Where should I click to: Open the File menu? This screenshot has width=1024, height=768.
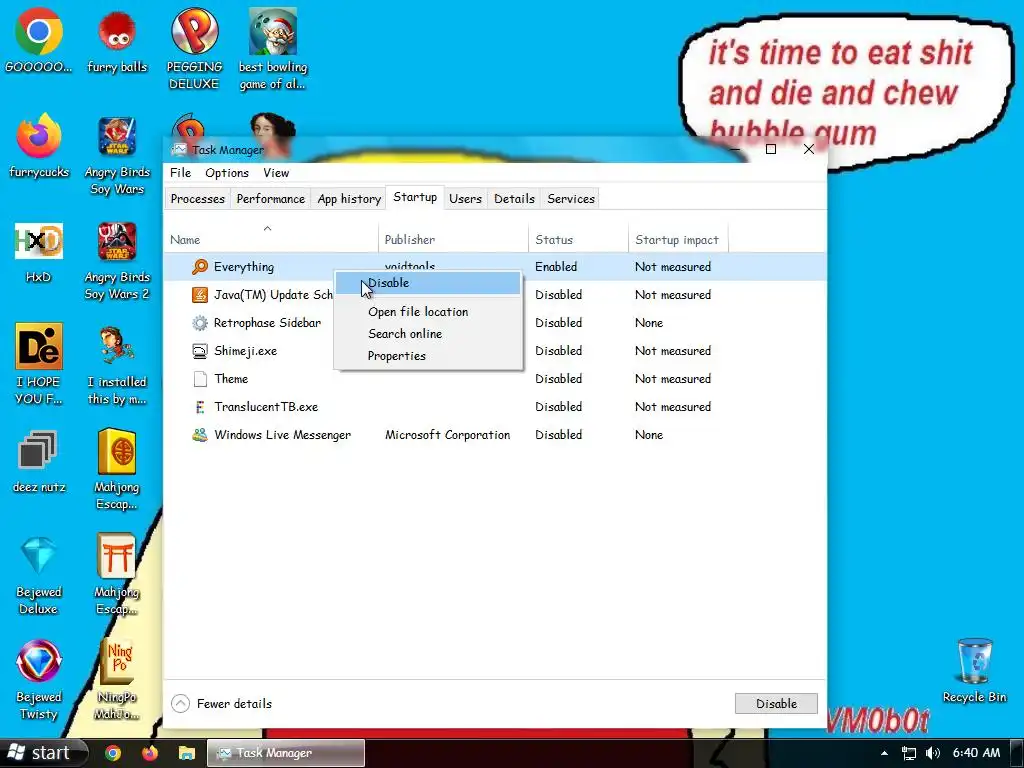pos(180,172)
